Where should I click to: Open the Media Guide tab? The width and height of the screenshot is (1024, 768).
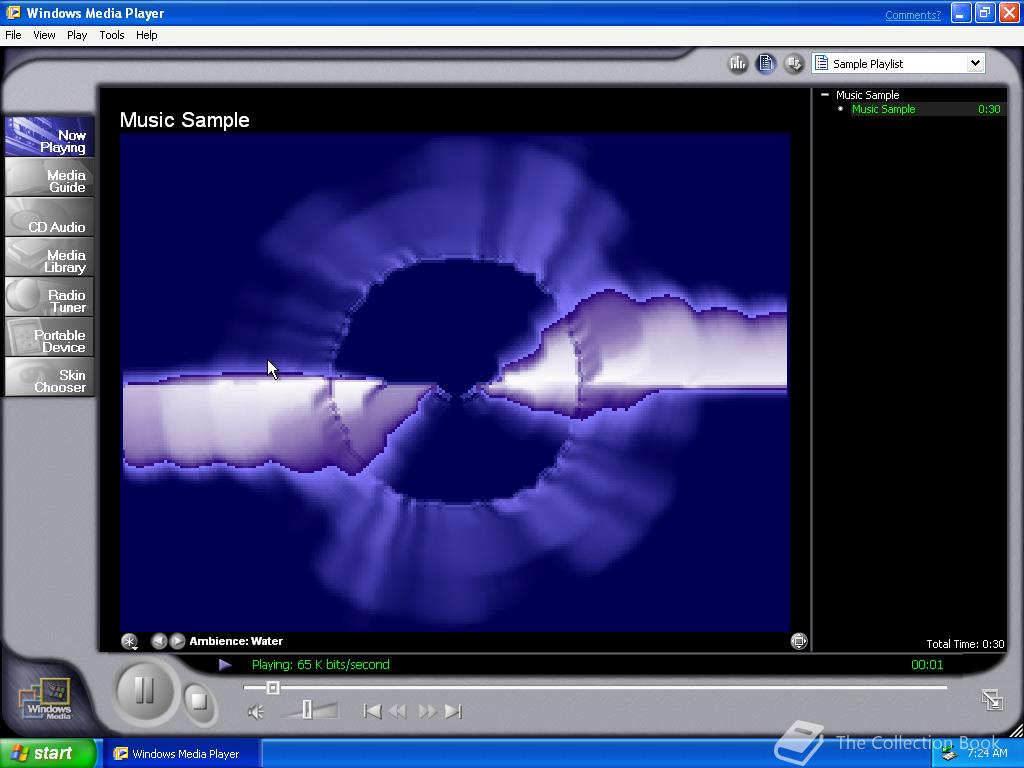click(50, 178)
